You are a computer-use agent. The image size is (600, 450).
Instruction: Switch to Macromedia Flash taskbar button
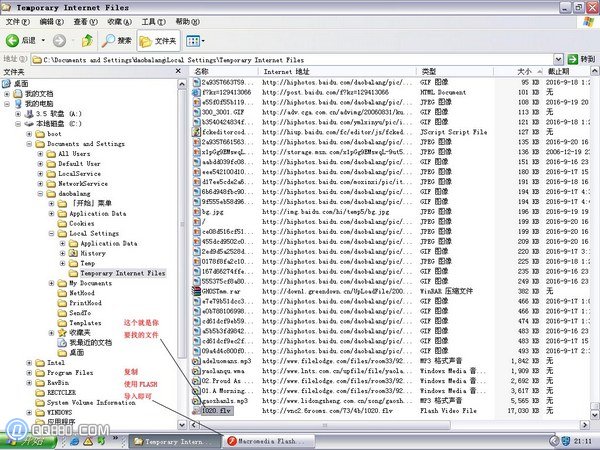click(x=270, y=442)
